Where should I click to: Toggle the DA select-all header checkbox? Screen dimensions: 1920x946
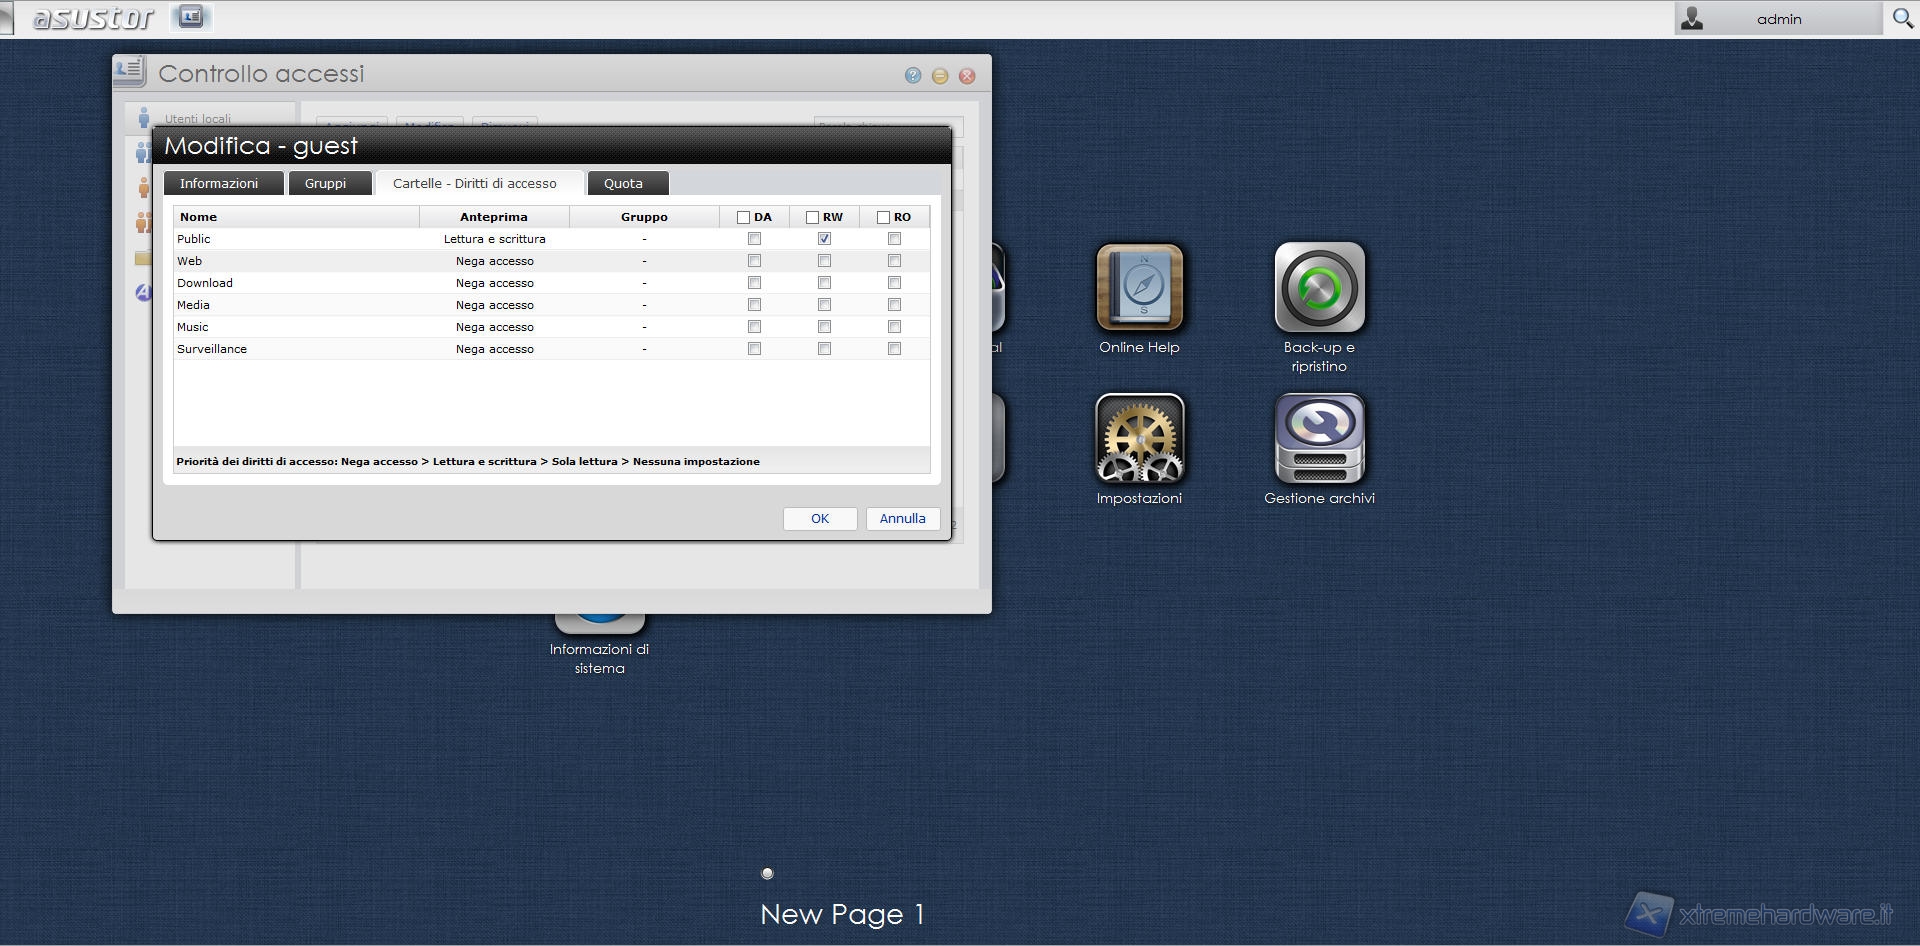pyautogui.click(x=743, y=217)
